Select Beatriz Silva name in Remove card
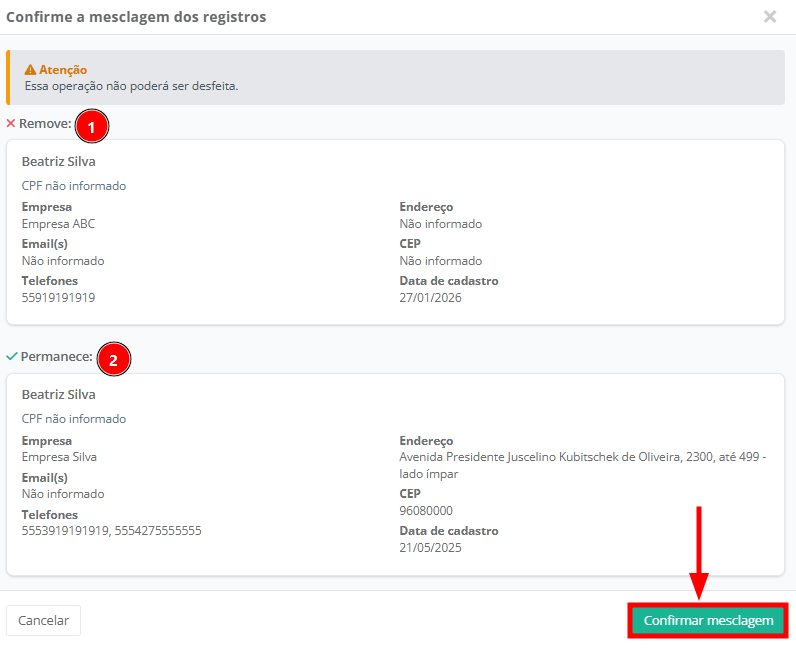796x649 pixels. point(59,161)
